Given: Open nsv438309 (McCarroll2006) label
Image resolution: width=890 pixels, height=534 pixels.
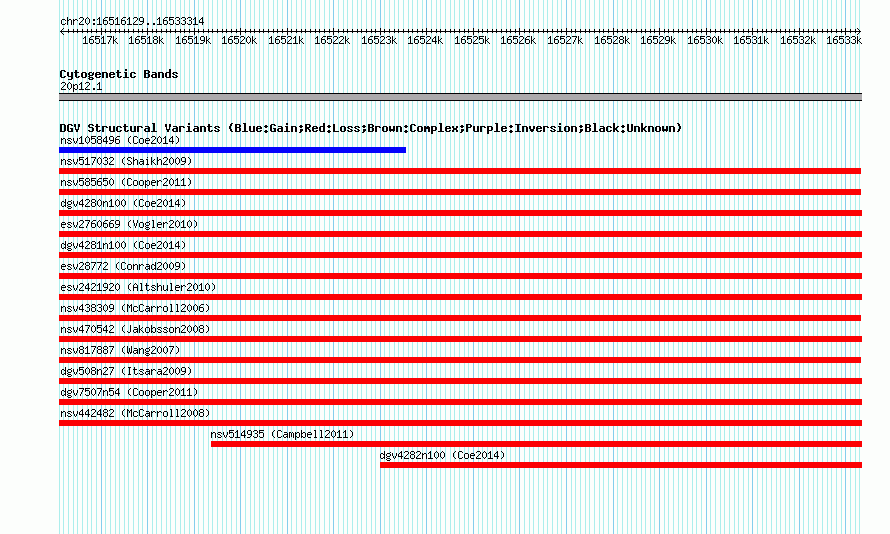Looking at the screenshot, I should tap(135, 308).
